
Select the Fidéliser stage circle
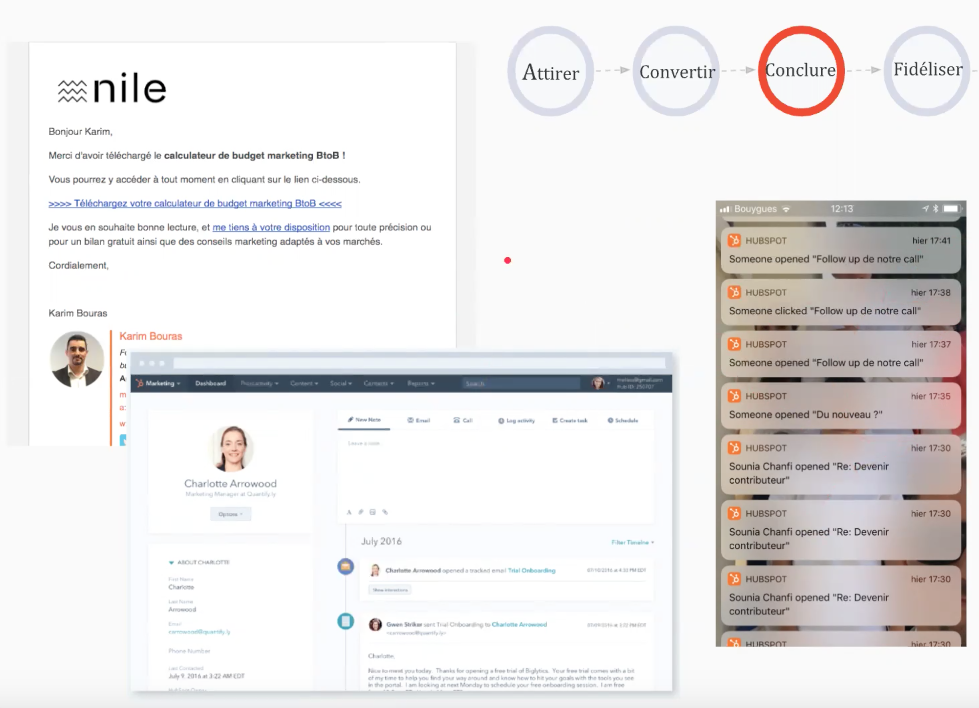click(x=927, y=71)
